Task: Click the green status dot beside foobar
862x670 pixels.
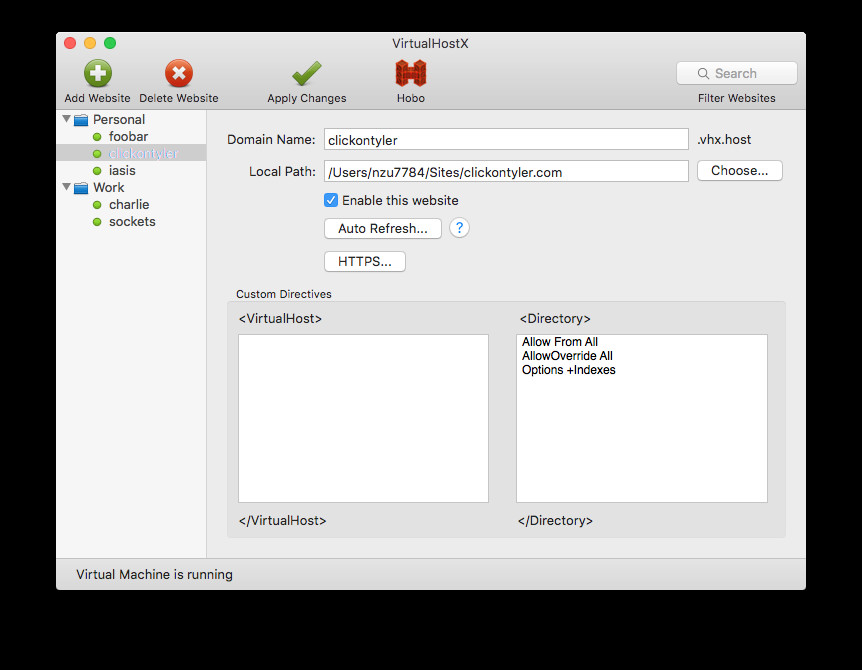Action: (97, 137)
